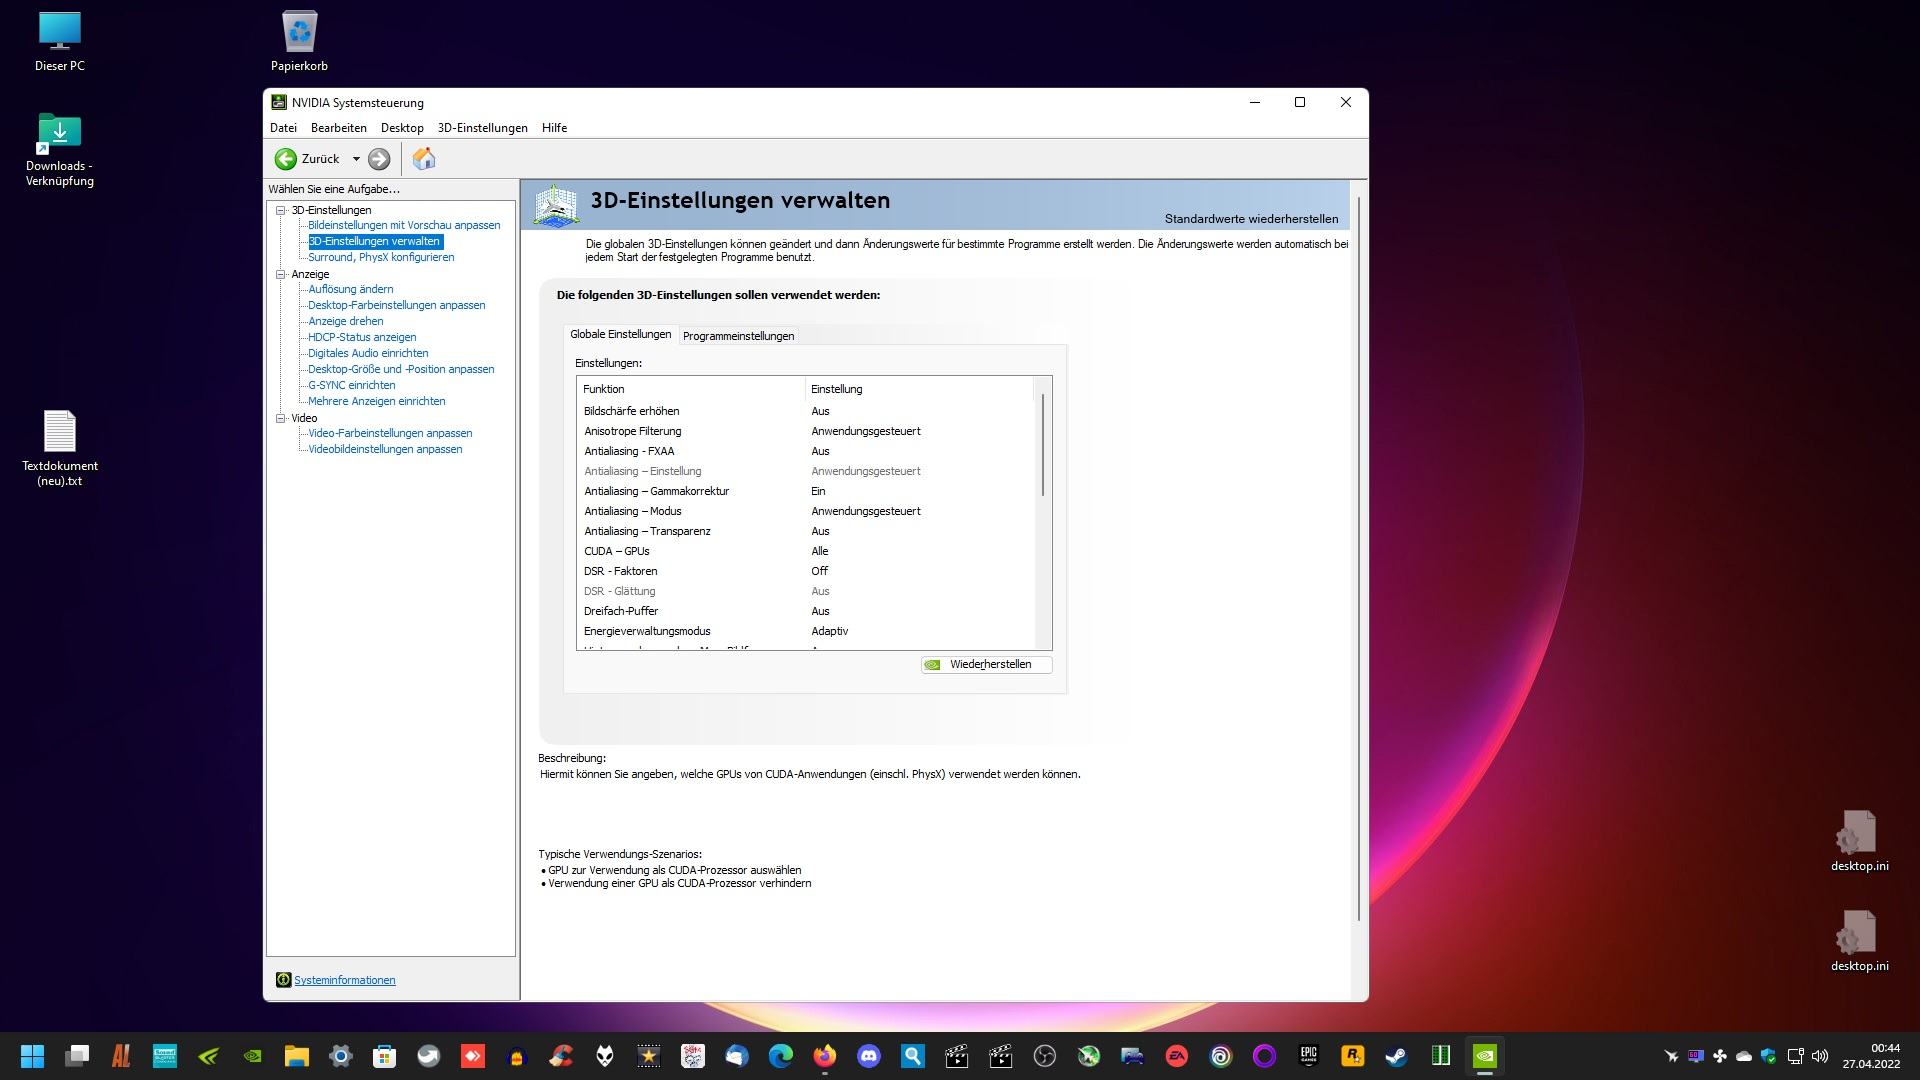Image resolution: width=1920 pixels, height=1080 pixels.
Task: Launch OBS Studio from the taskbar
Action: point(1045,1056)
